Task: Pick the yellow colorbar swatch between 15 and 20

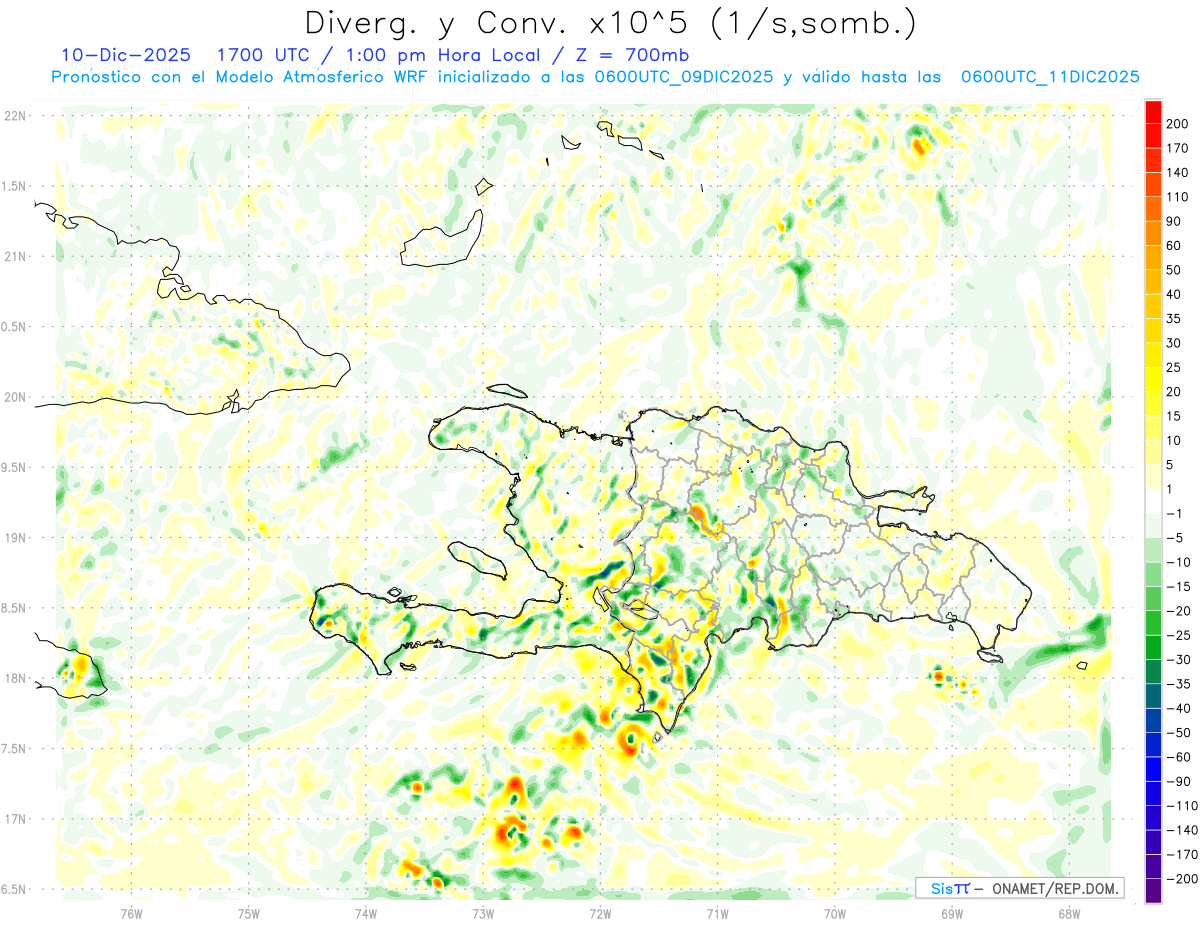Action: [1153, 404]
